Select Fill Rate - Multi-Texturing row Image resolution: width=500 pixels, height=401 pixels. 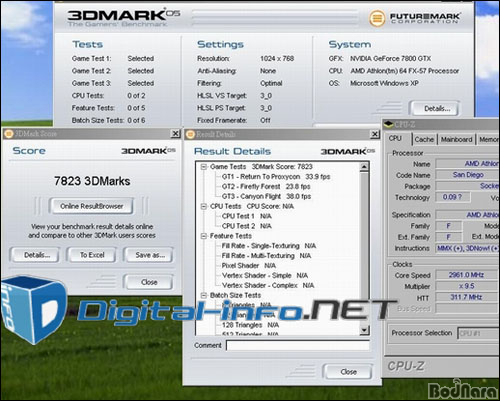click(266, 256)
